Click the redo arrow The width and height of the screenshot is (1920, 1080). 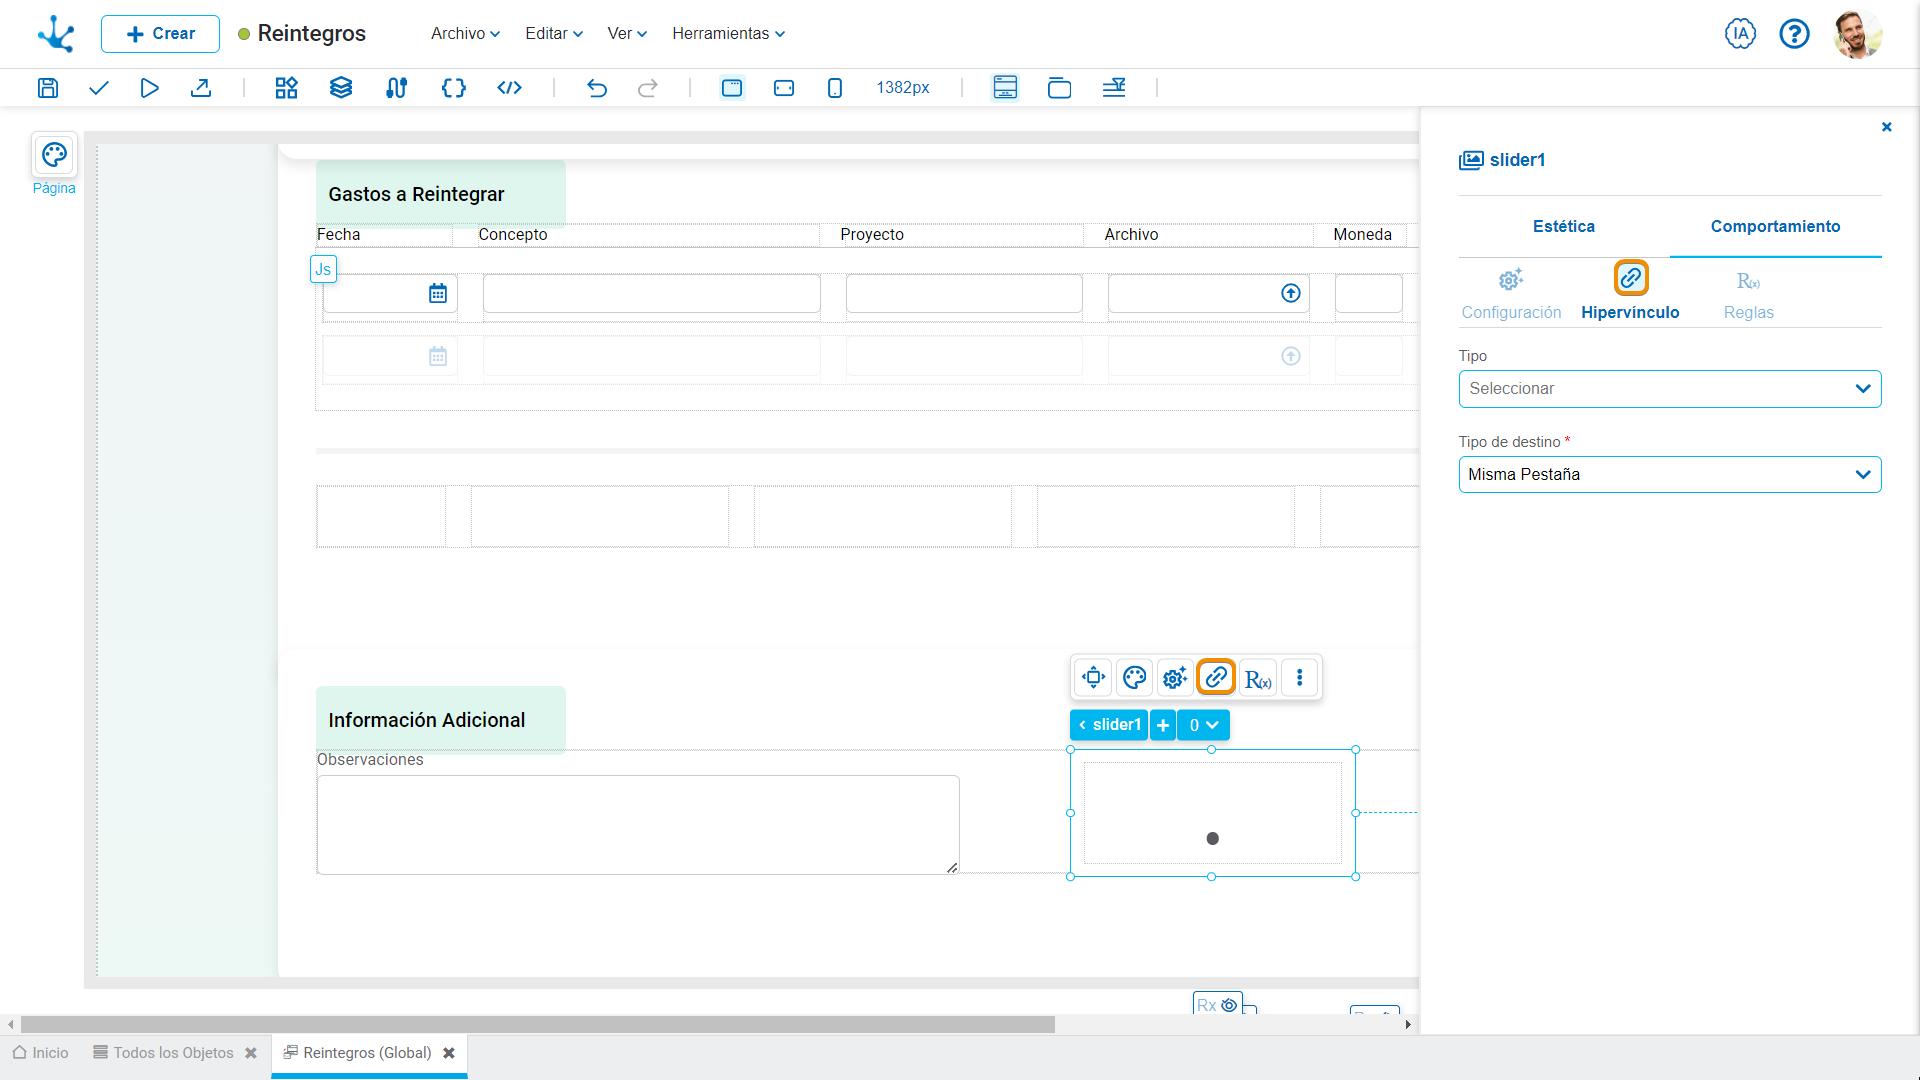point(648,88)
